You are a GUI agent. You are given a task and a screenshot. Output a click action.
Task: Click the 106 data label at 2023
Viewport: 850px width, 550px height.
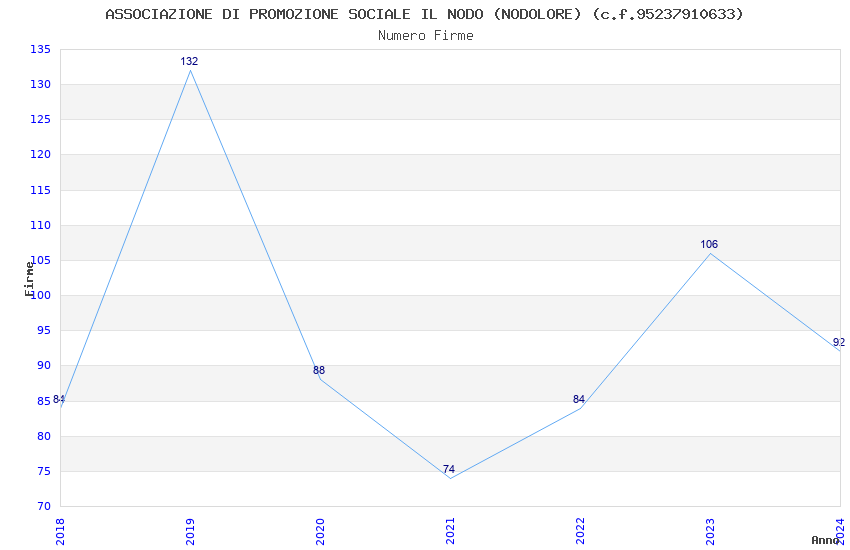point(709,244)
